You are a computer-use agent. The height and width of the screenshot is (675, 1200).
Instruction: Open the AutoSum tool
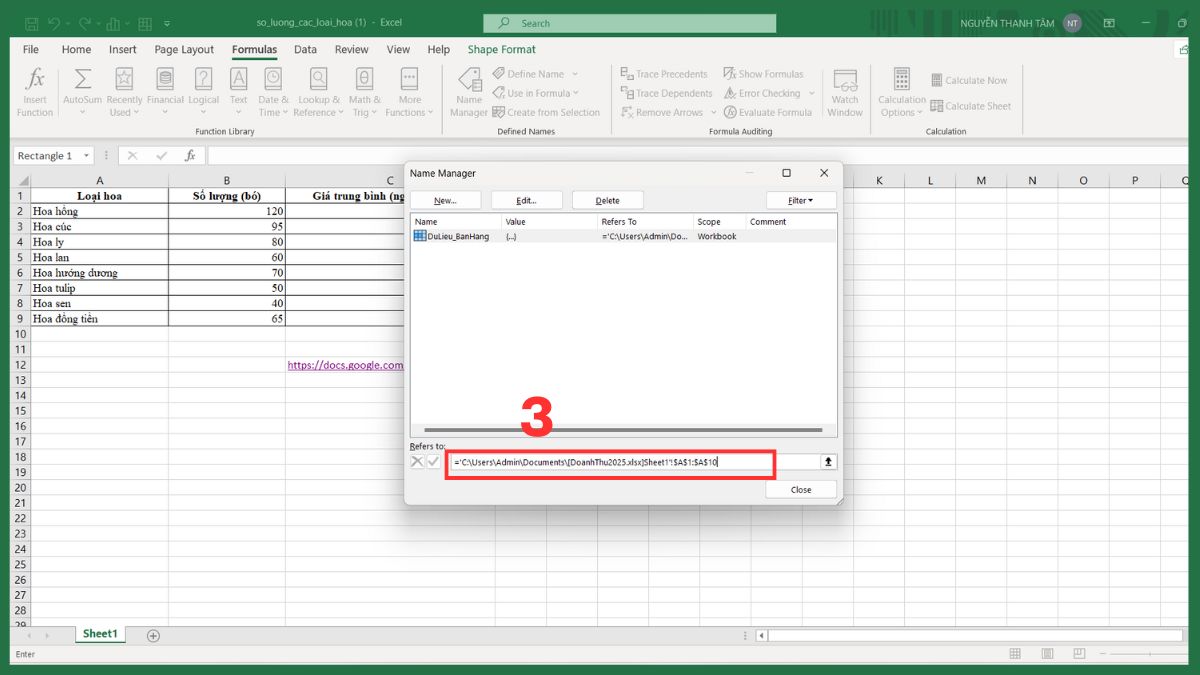[x=82, y=80]
